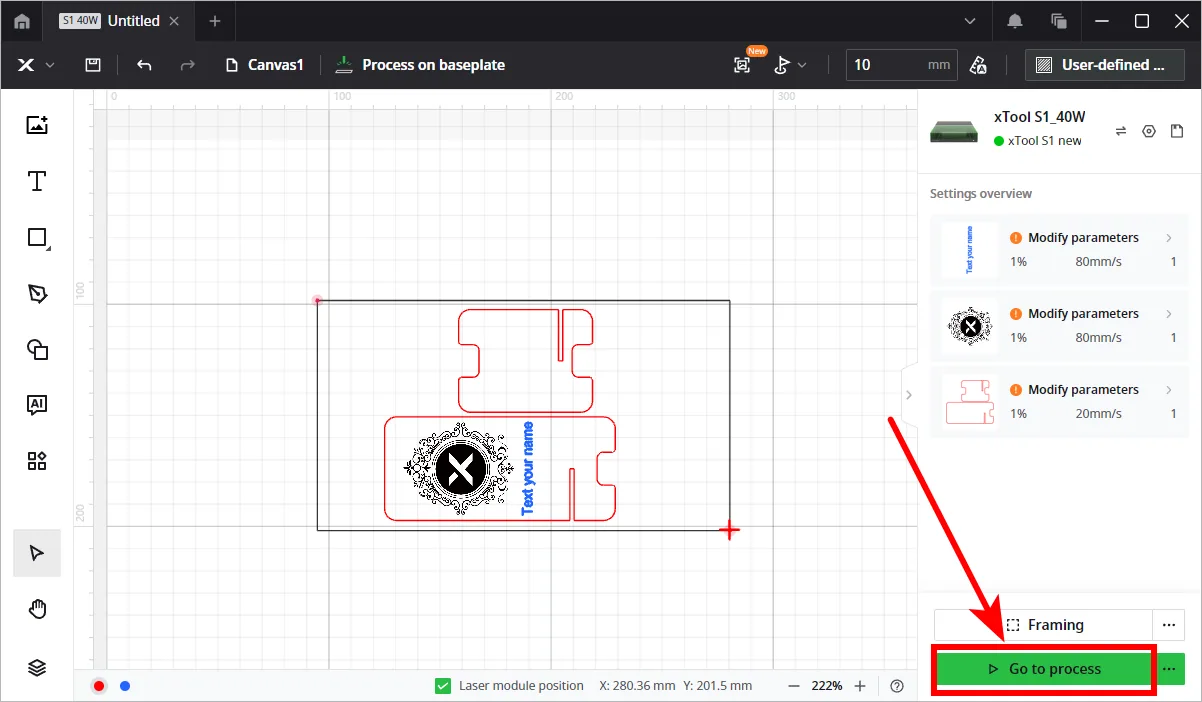The width and height of the screenshot is (1202, 702).
Task: Open the multi-window icon in title bar
Action: coord(1059,21)
